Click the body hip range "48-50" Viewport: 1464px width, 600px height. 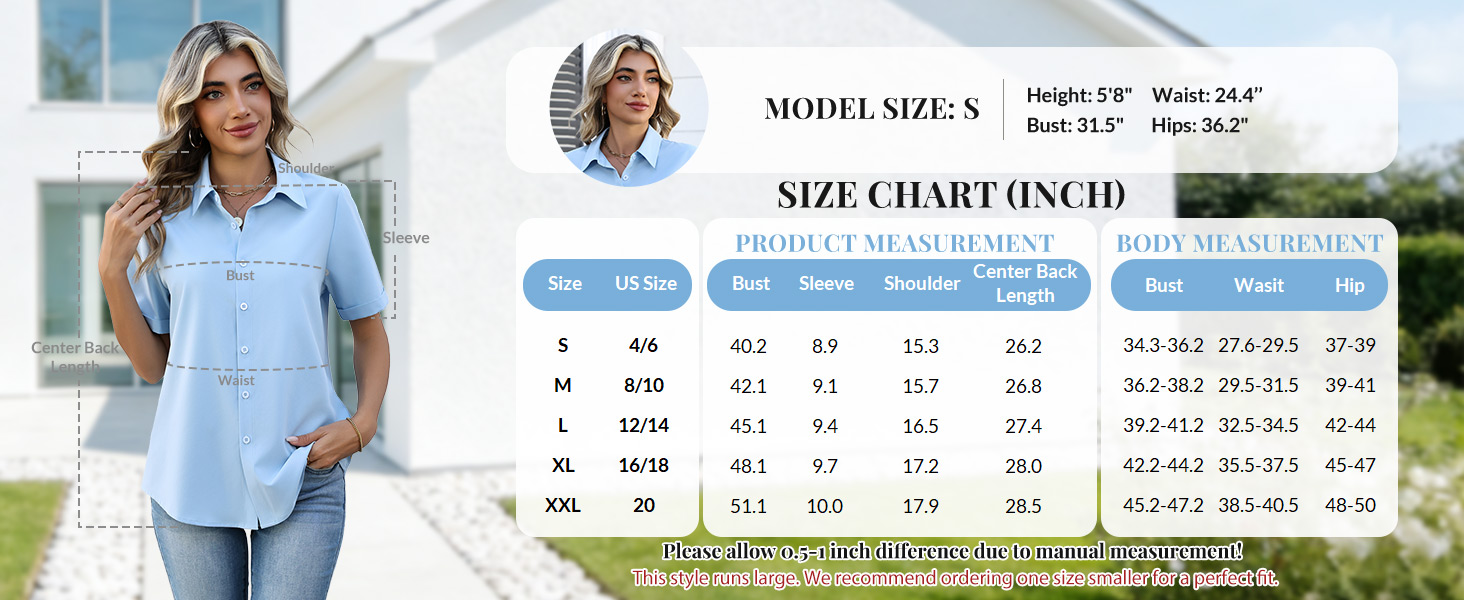1350,505
